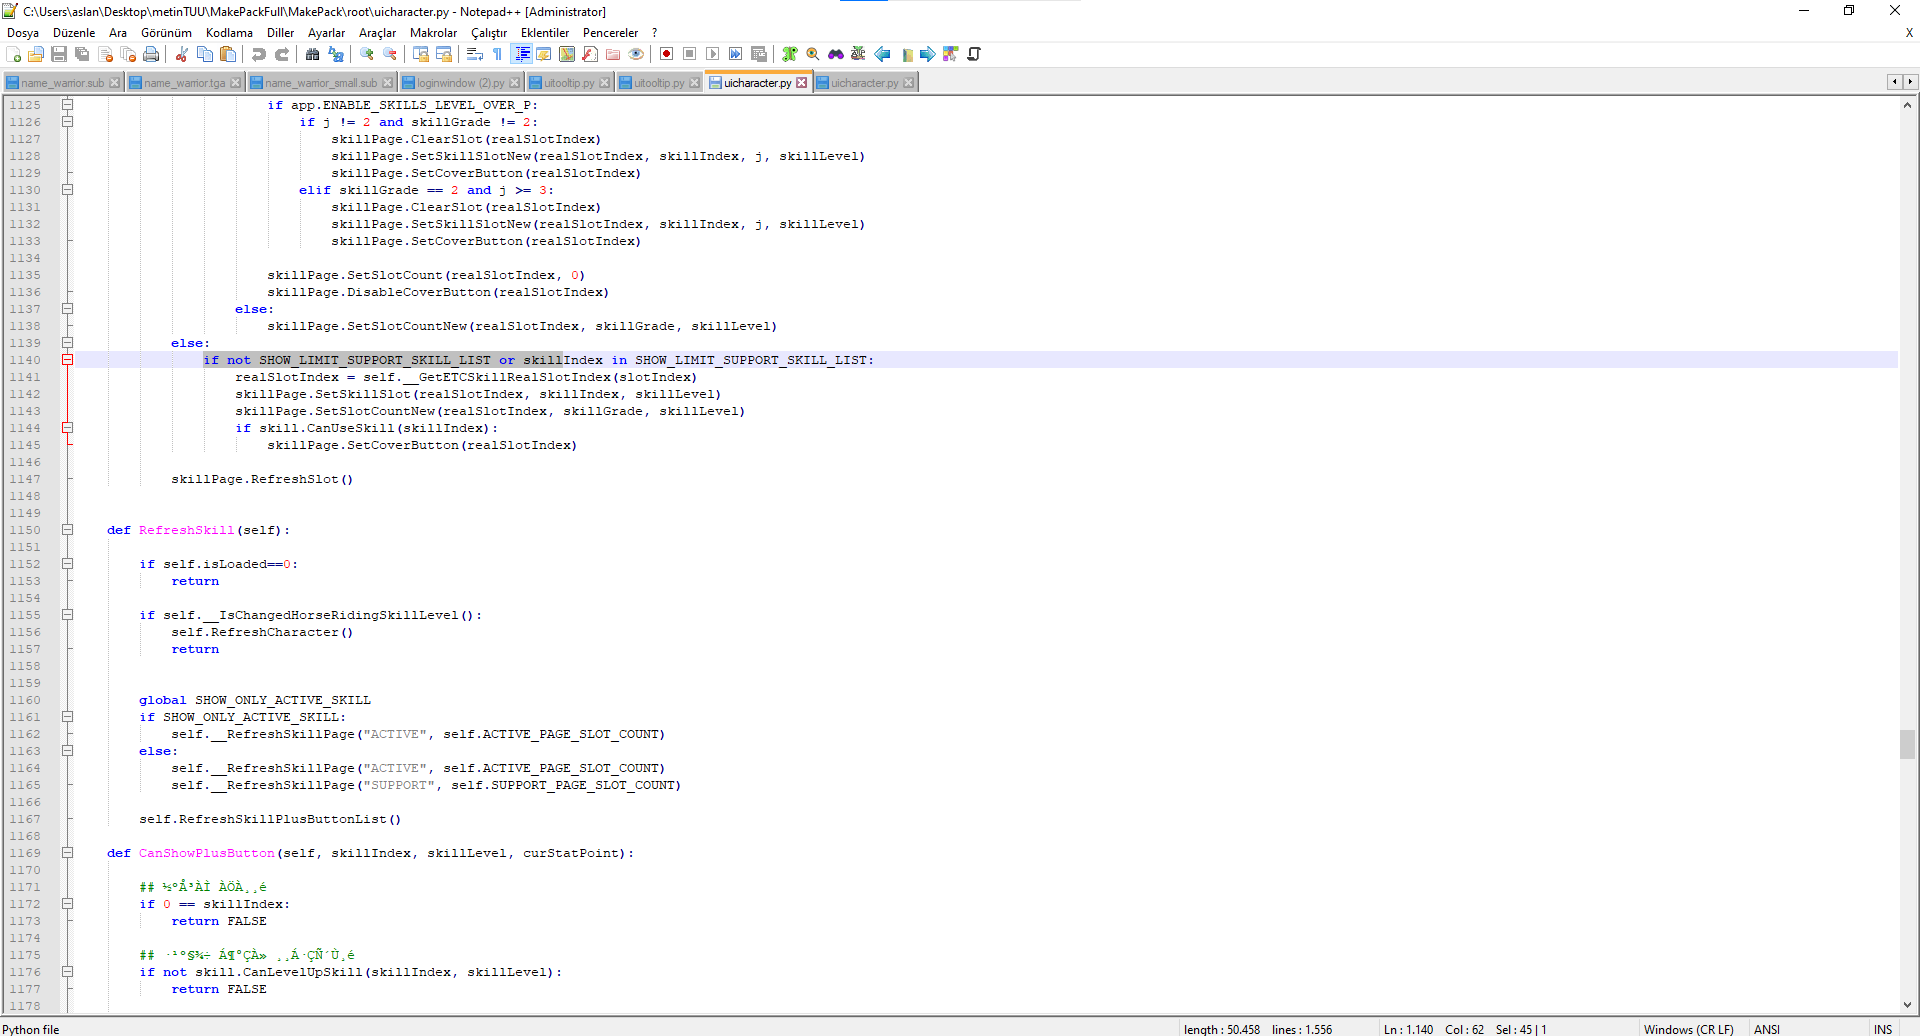Switch to name_warrior.sub tab
The width and height of the screenshot is (1920, 1036).
coord(62,83)
